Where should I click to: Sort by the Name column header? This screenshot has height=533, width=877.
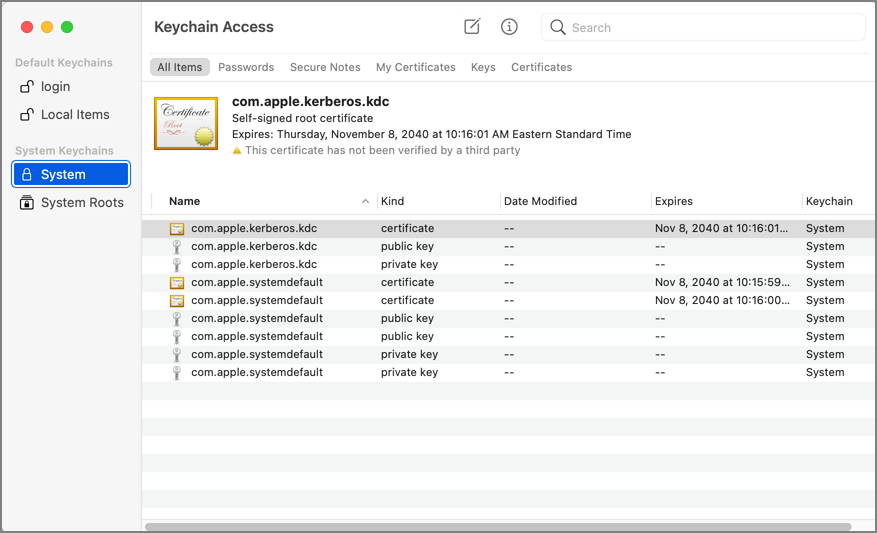[185, 201]
